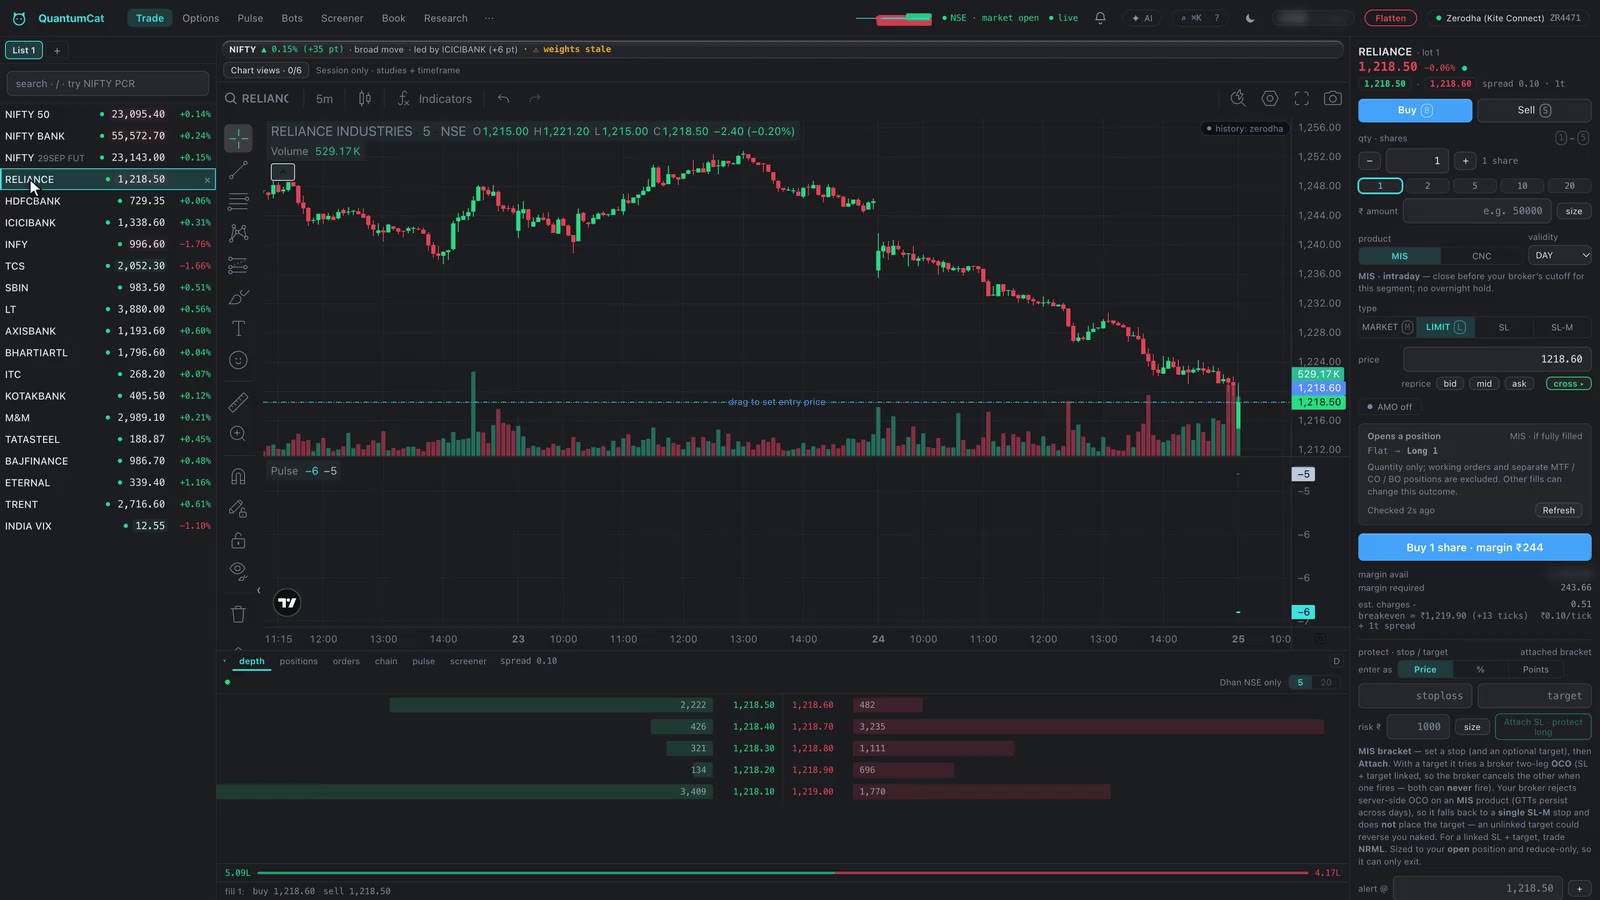Select the ruler measure tool
Screen dimensions: 1600x900
click(238, 402)
